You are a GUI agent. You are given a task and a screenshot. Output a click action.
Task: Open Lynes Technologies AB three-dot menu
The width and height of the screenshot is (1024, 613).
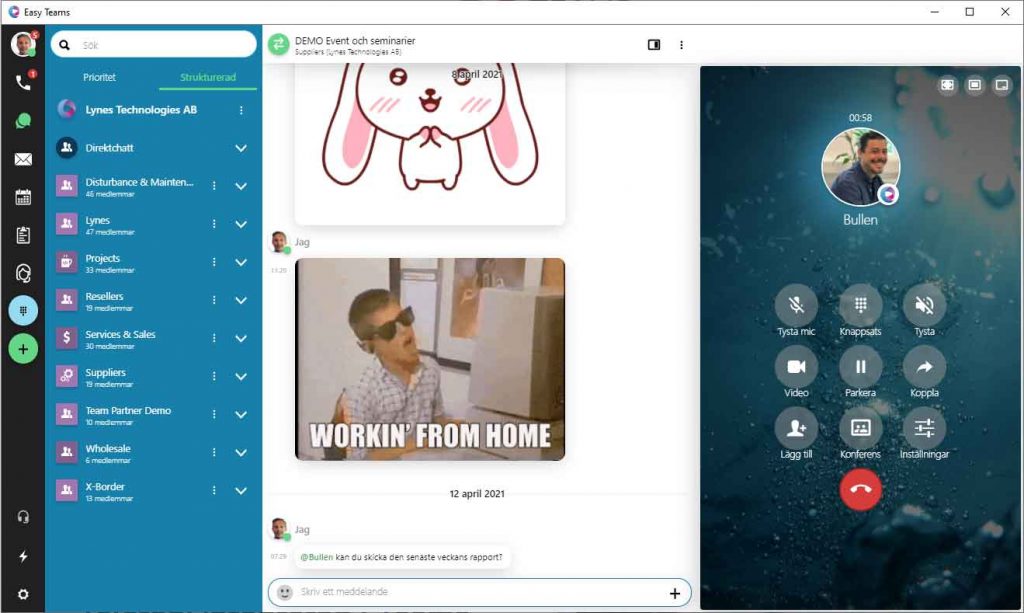click(241, 110)
